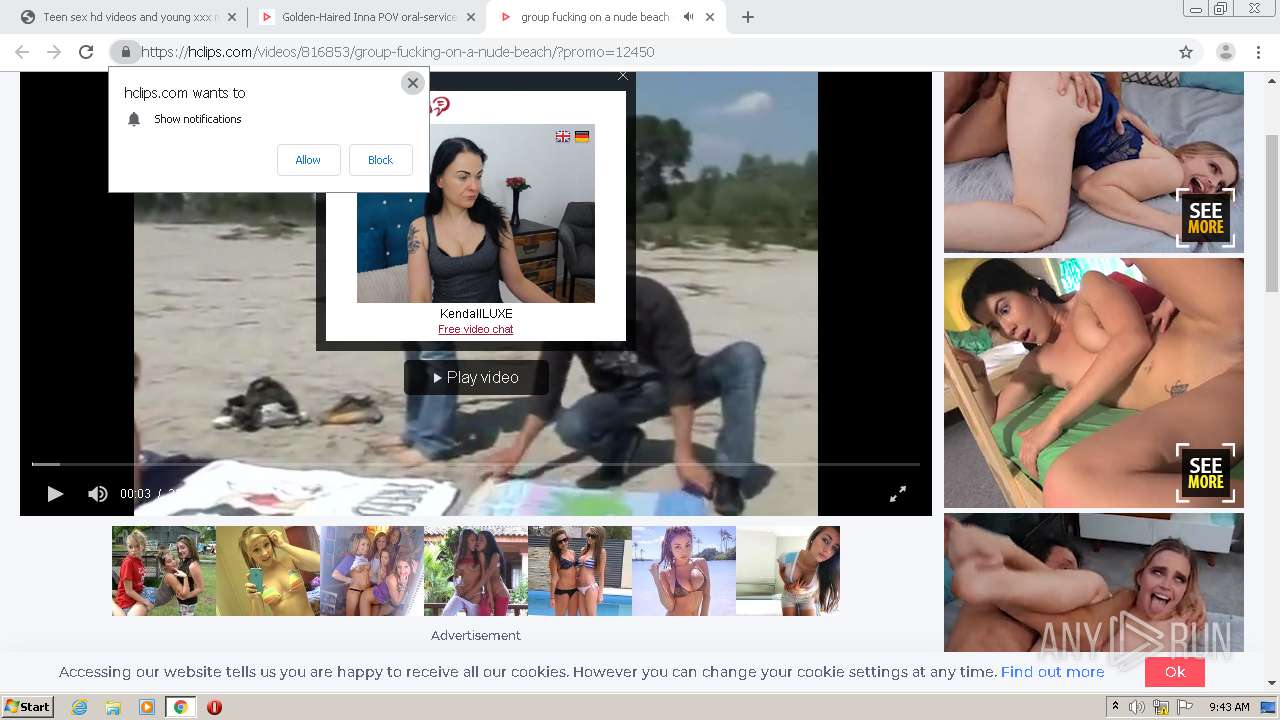This screenshot has height=720, width=1280.
Task: Open the ad thumbnail beside the blue pool
Action: click(580, 571)
